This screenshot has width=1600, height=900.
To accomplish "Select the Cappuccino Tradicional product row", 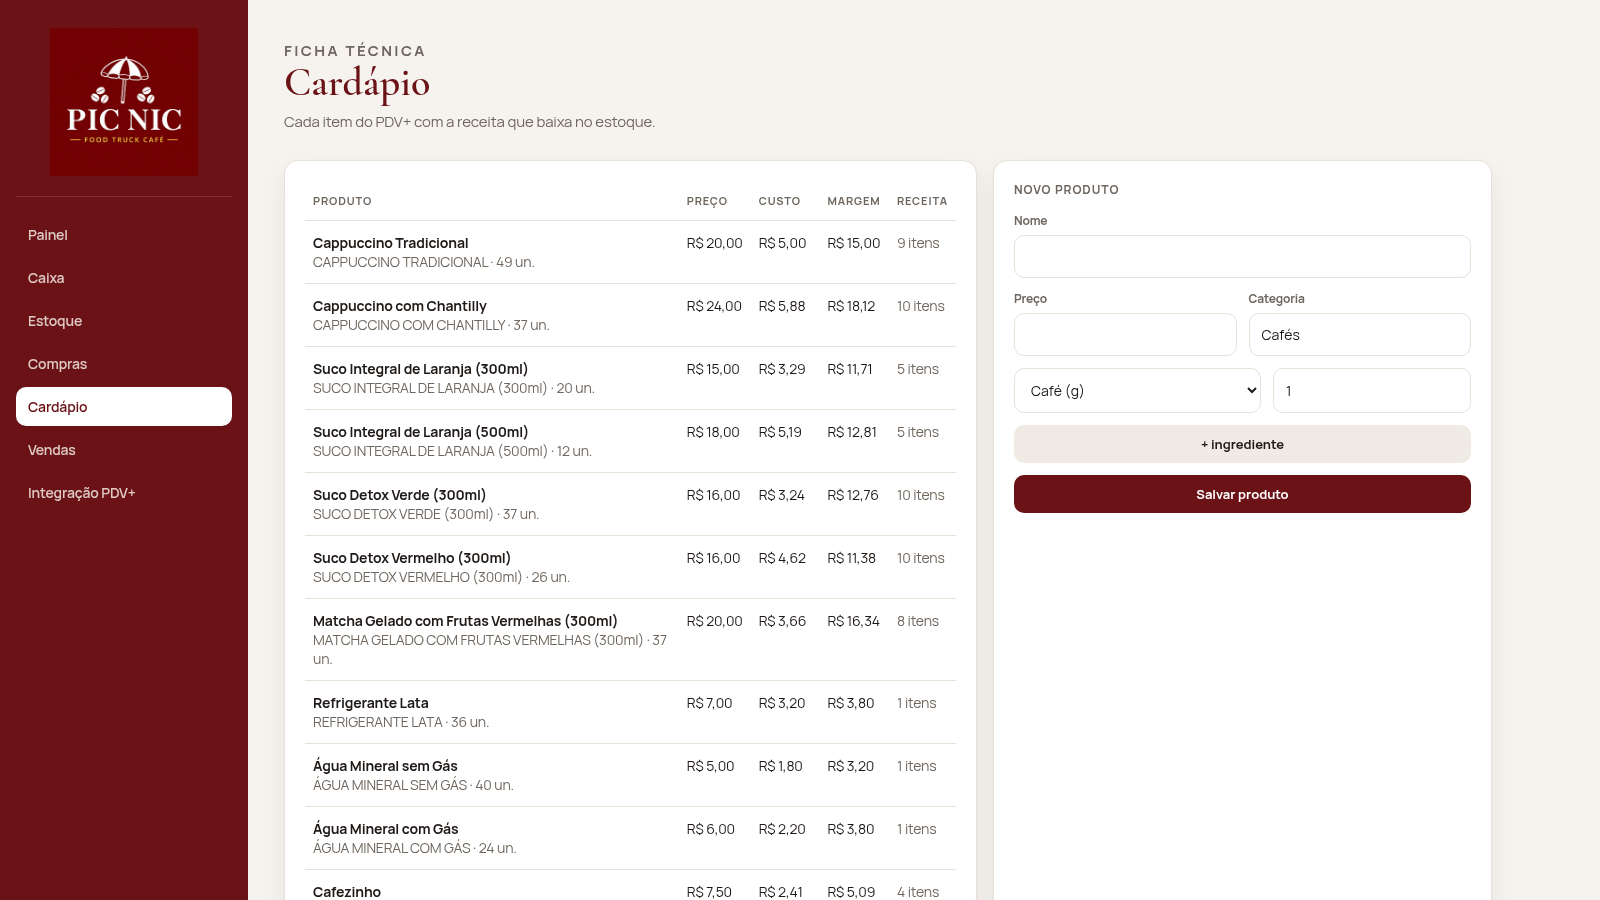I will 630,252.
